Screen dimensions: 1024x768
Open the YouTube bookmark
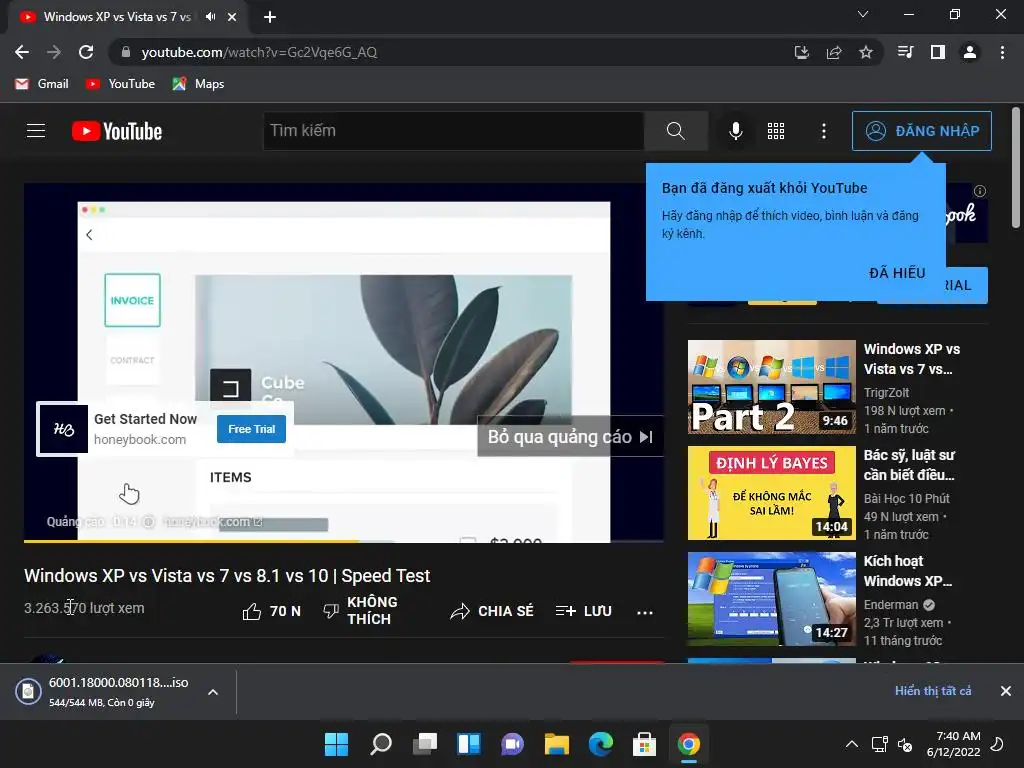tap(120, 84)
